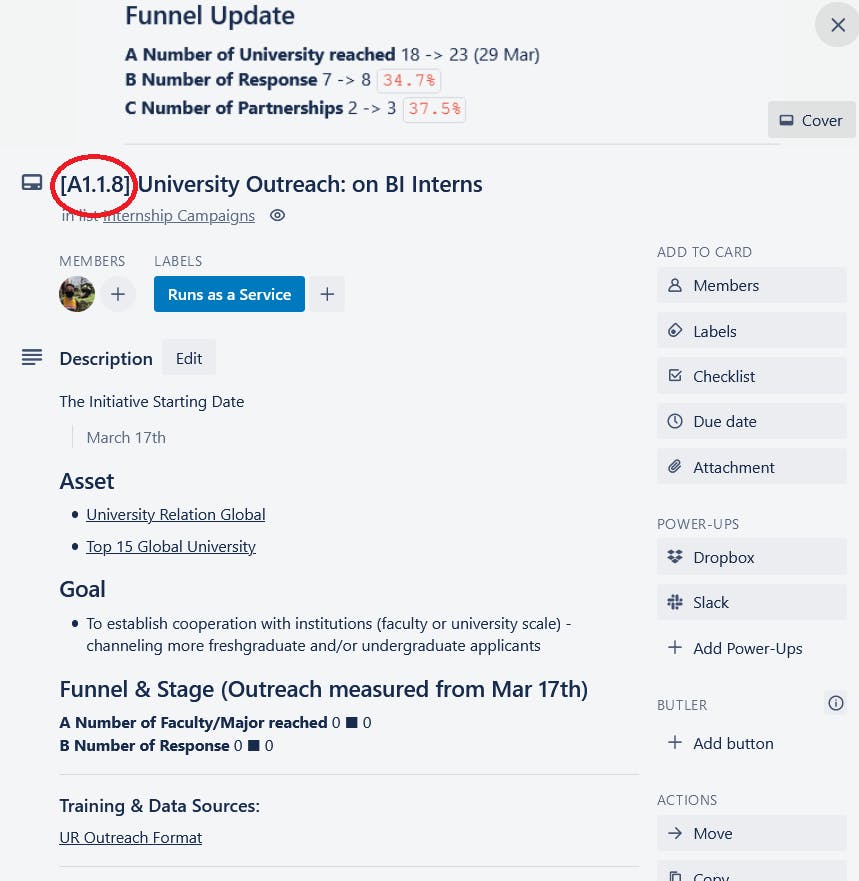Click the card title University Outreach
This screenshot has width=859, height=881.
(310, 184)
